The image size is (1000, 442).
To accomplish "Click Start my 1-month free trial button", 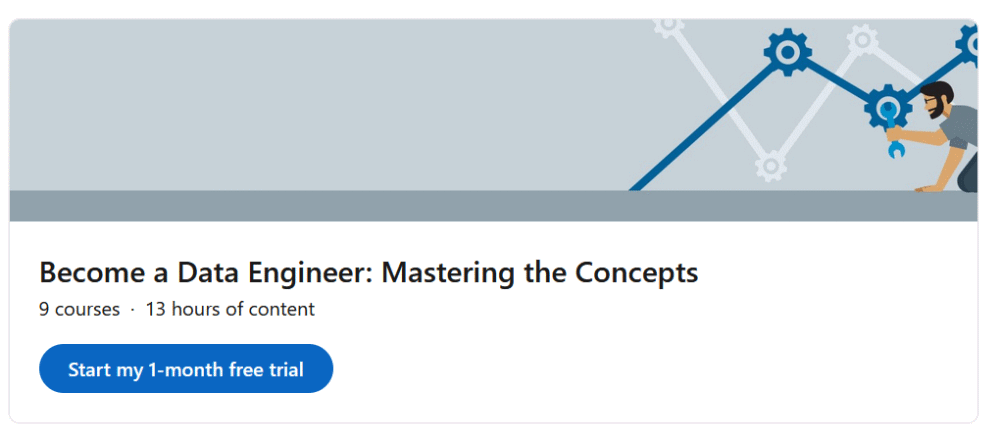I will click(x=186, y=369).
